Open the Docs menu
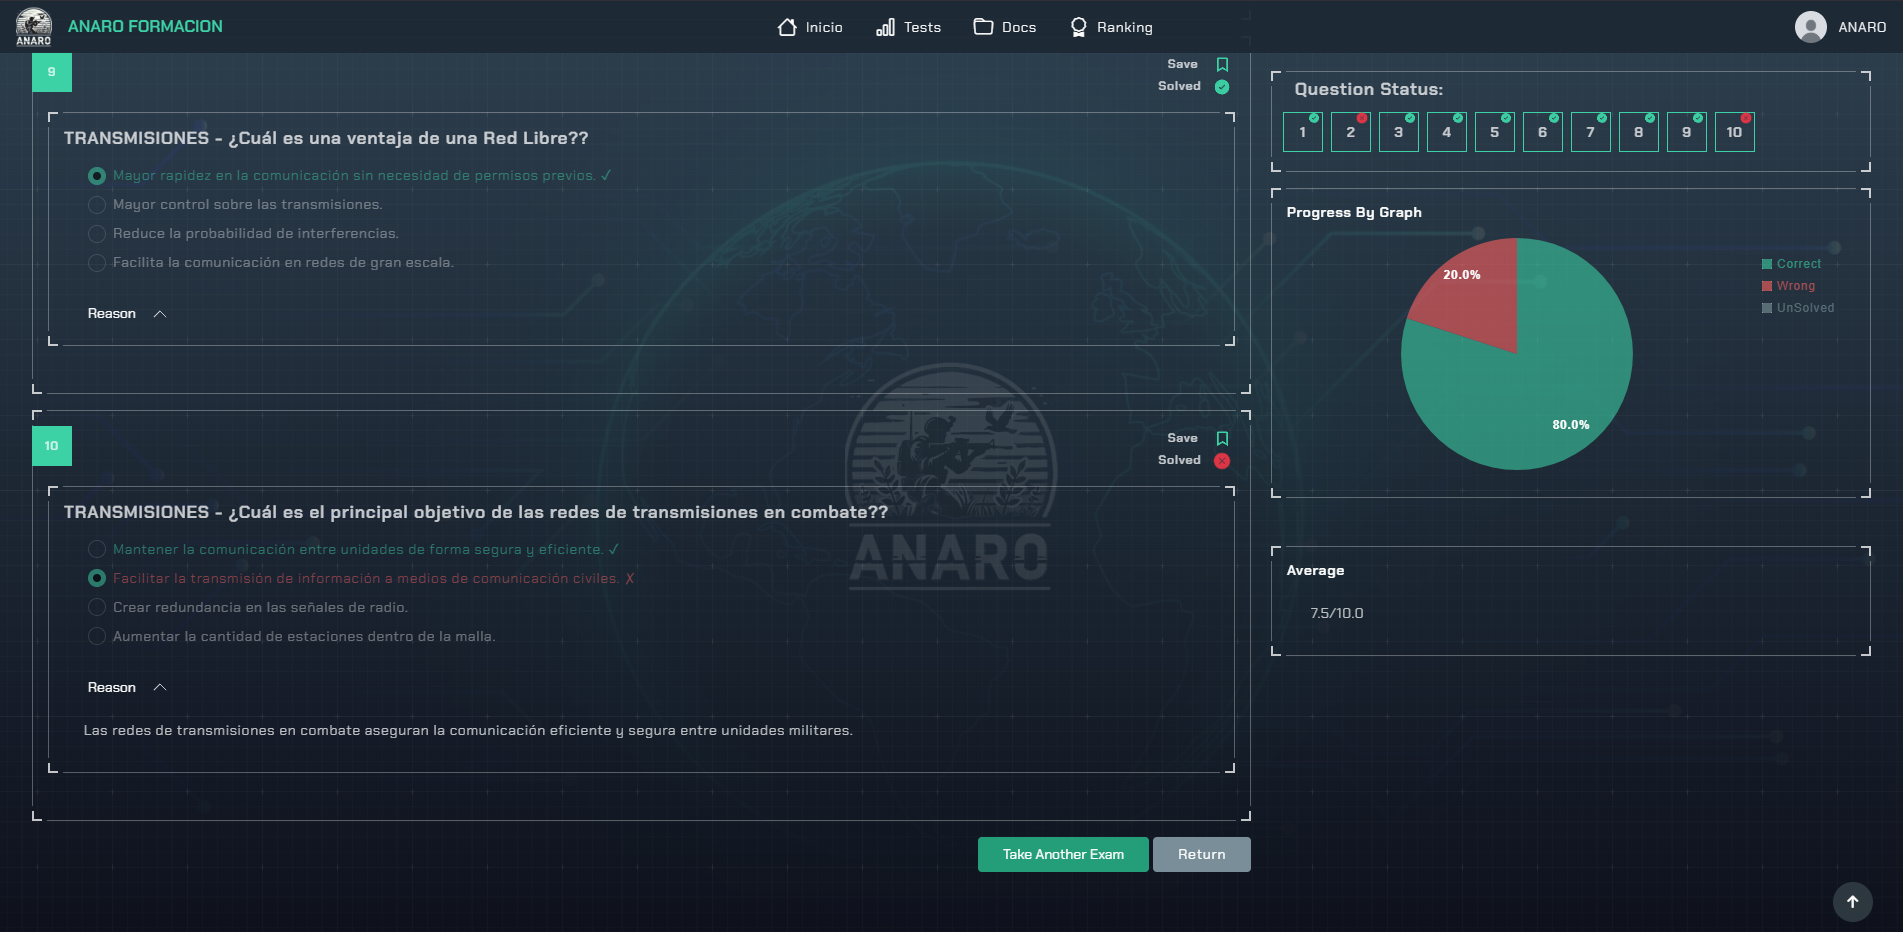Image resolution: width=1903 pixels, height=932 pixels. pyautogui.click(x=1005, y=27)
